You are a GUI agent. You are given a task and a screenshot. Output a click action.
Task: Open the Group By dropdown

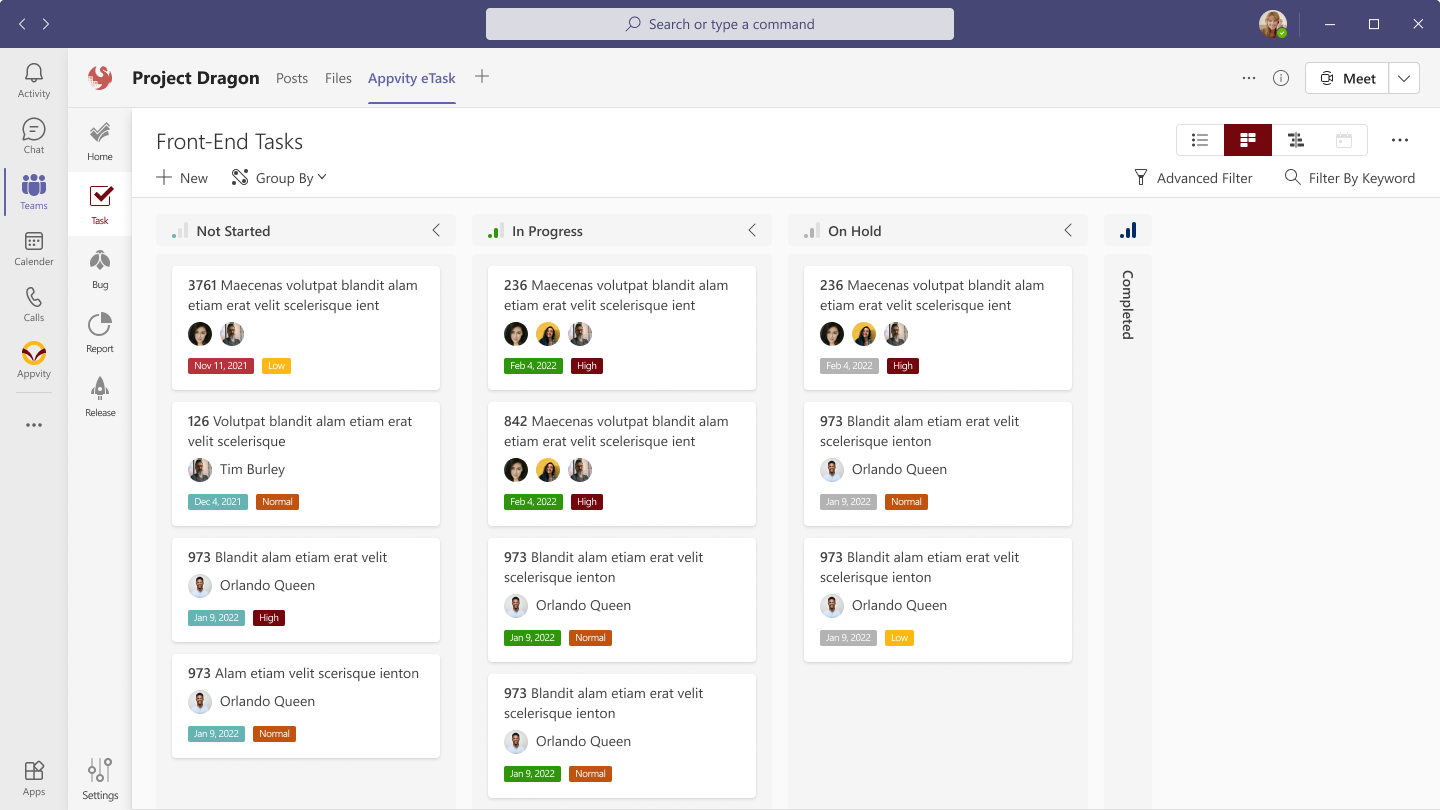278,178
